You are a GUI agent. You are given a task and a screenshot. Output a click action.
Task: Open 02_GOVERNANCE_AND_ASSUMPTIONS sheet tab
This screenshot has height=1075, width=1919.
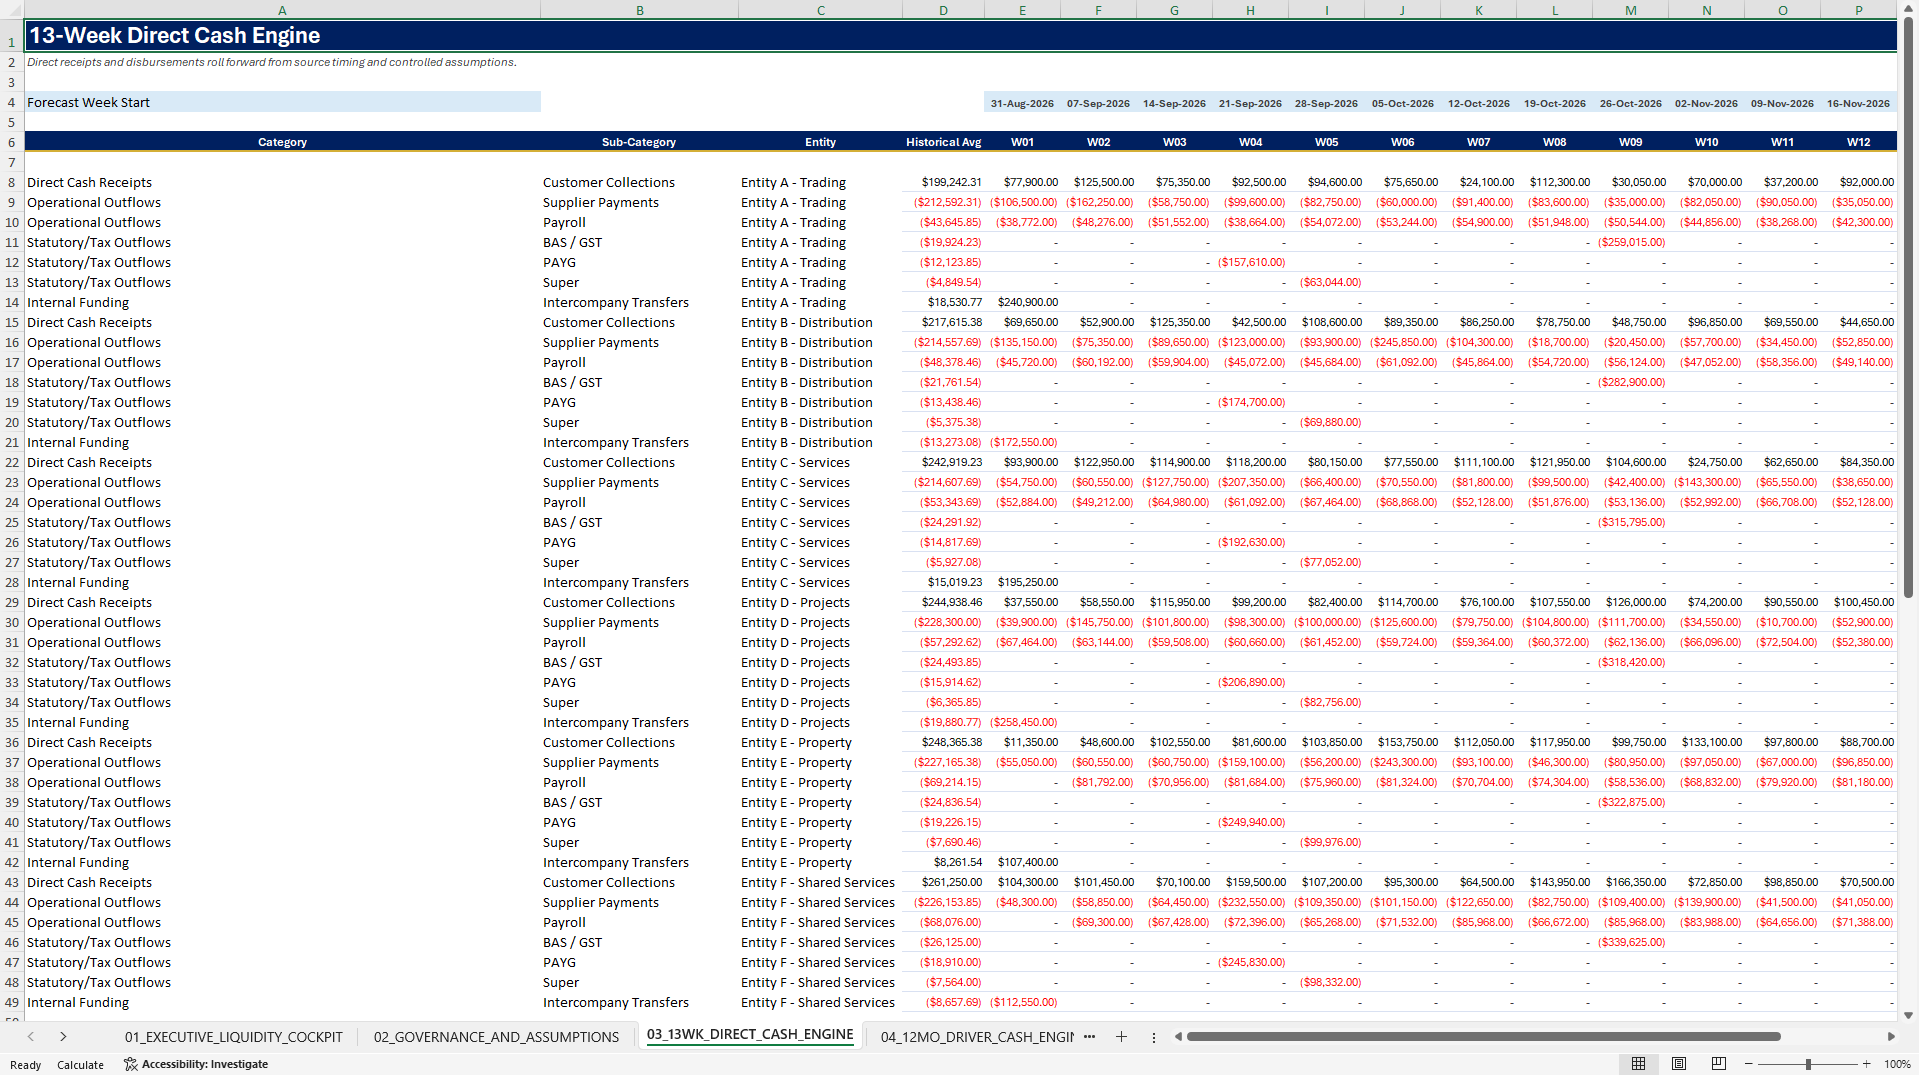tap(496, 1037)
